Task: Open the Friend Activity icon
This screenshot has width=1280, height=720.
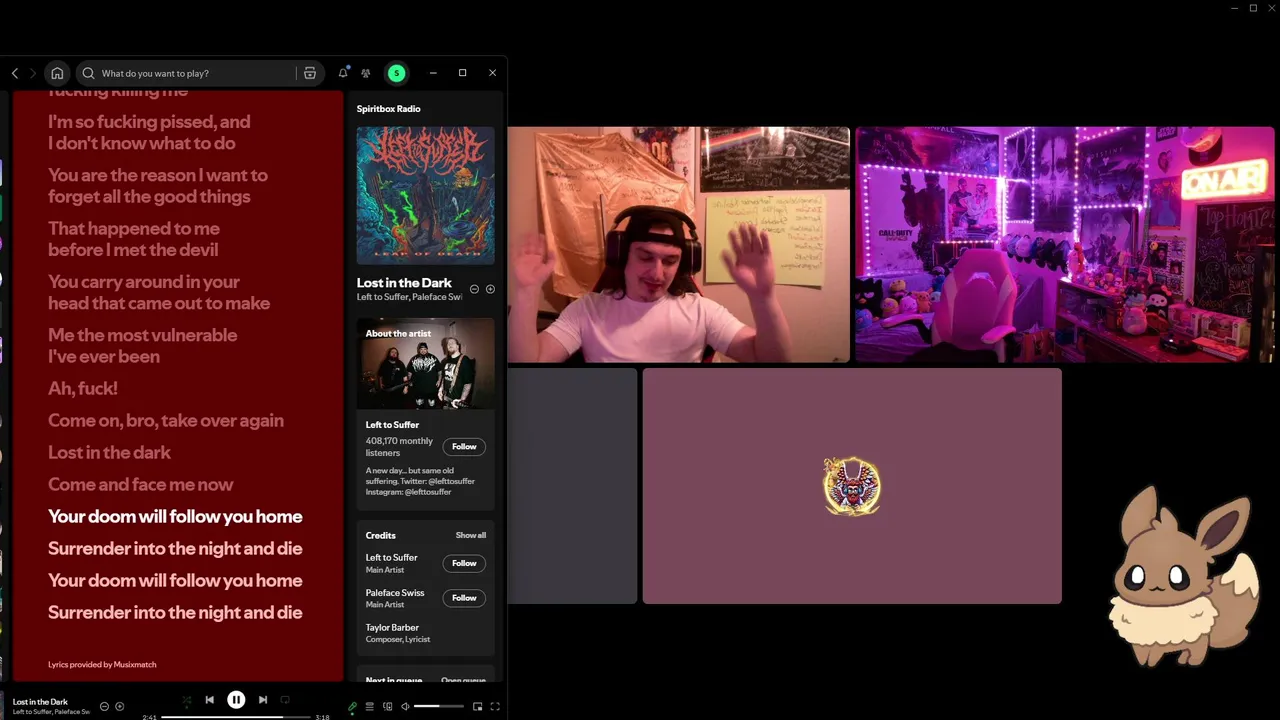Action: [366, 73]
